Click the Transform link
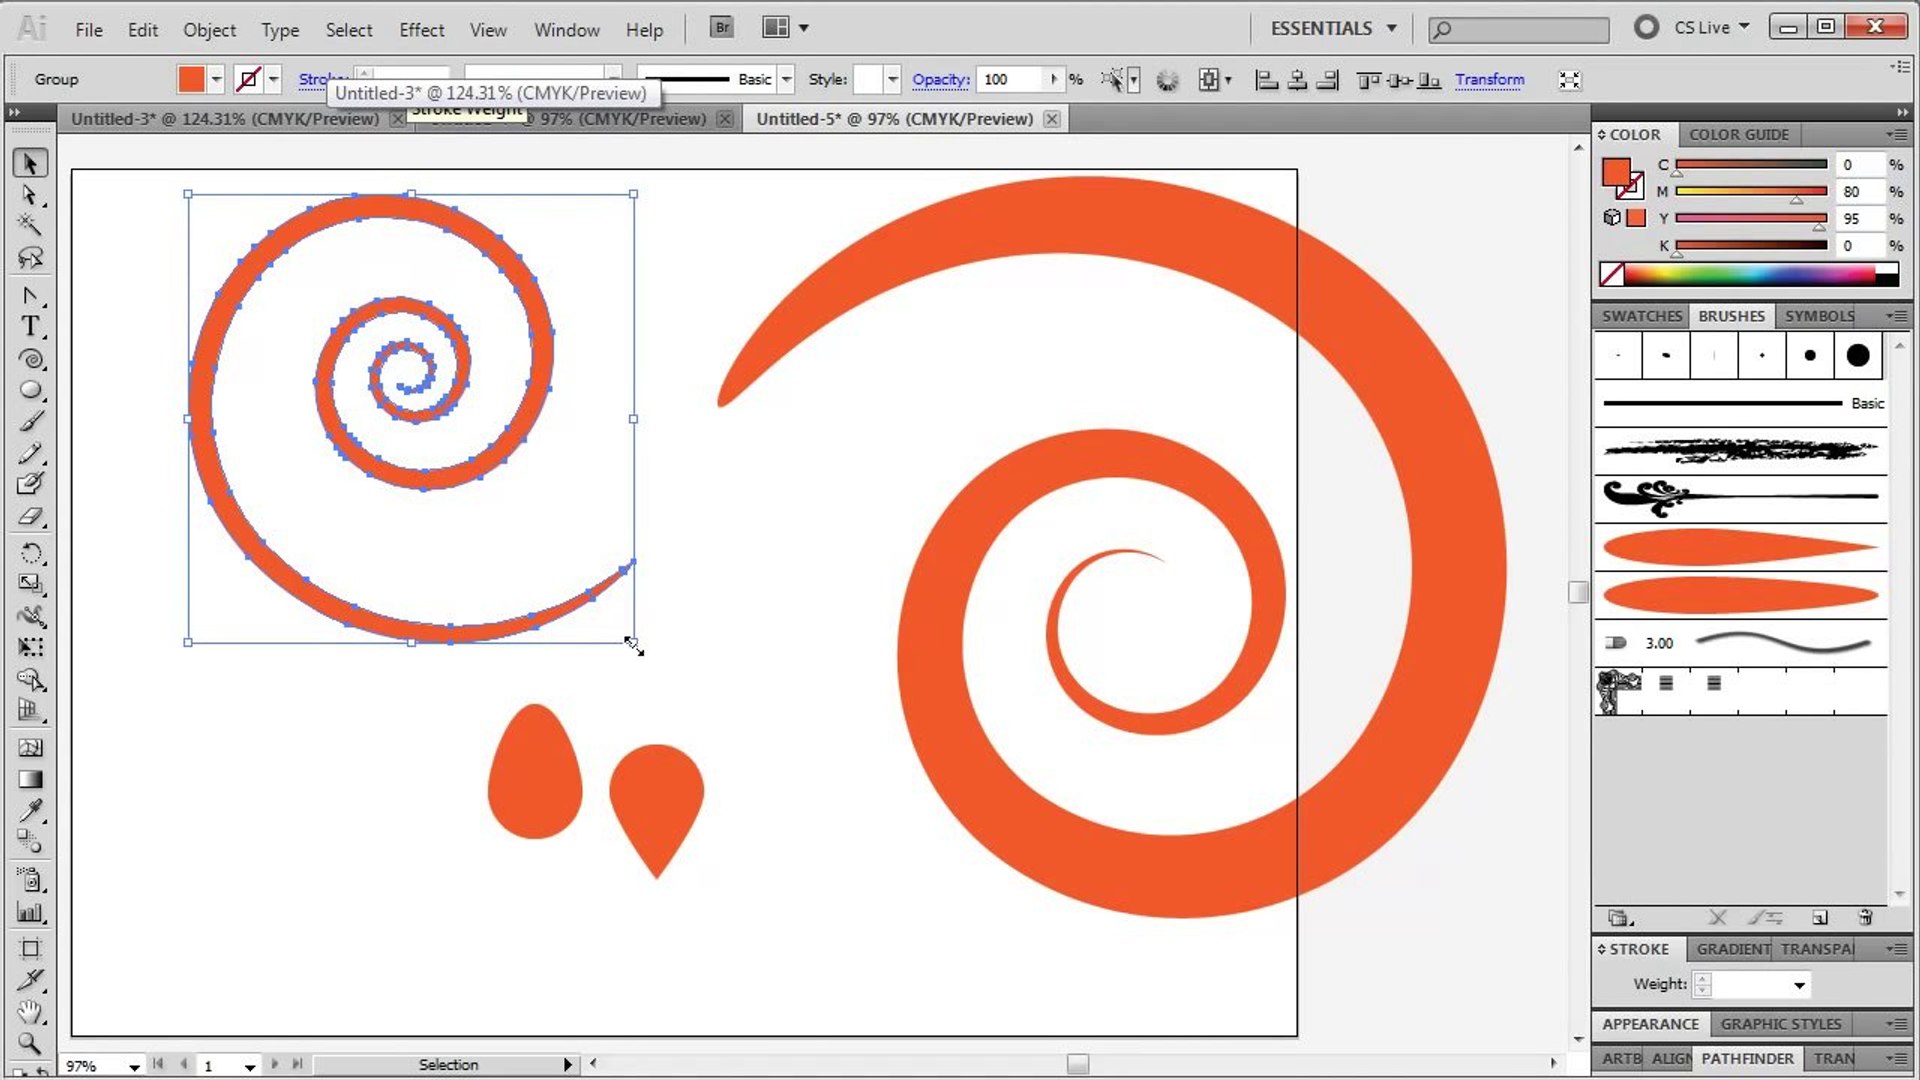Image resolution: width=1920 pixels, height=1080 pixels. (x=1489, y=79)
